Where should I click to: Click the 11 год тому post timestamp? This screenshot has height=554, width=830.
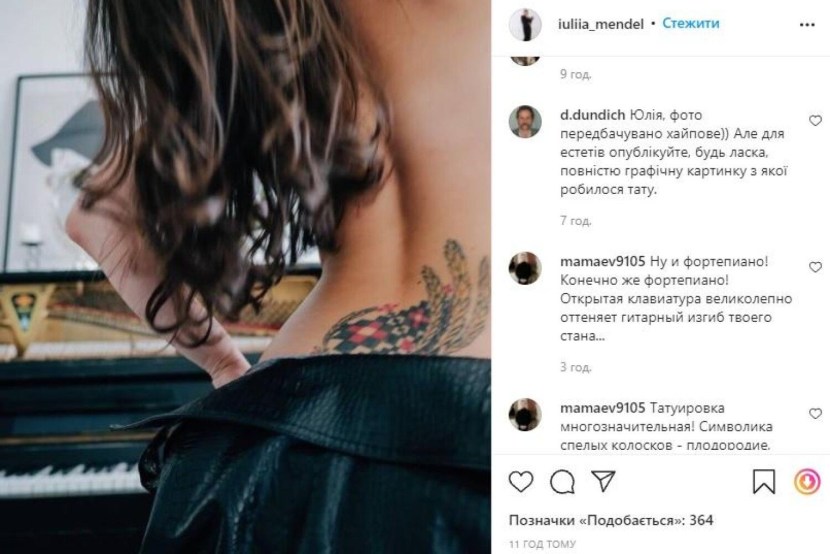[x=542, y=544]
